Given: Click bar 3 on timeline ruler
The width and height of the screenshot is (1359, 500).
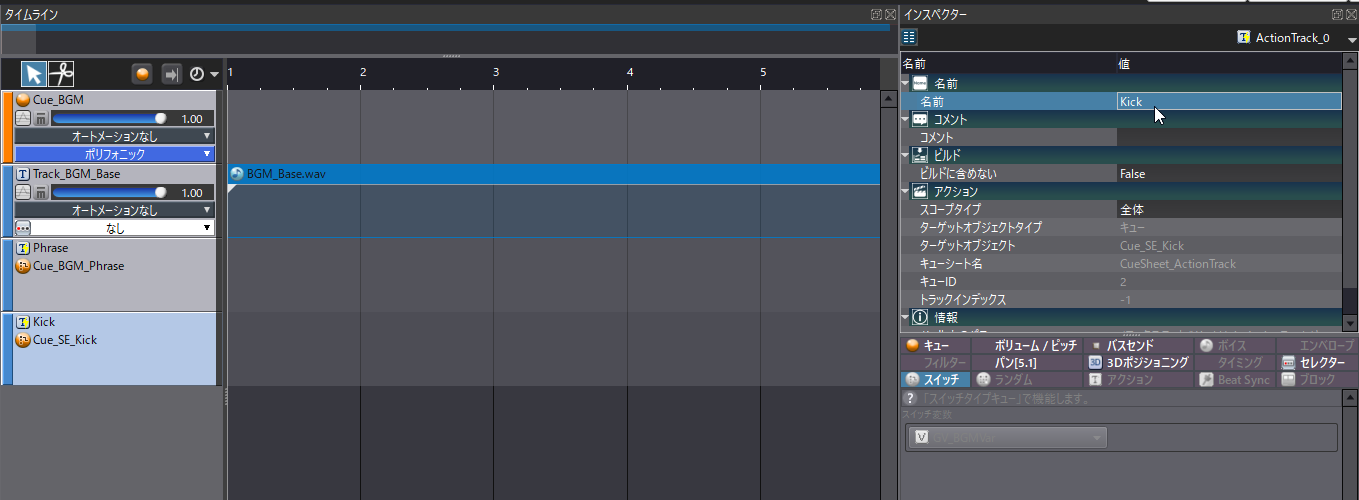Looking at the screenshot, I should [x=496, y=72].
